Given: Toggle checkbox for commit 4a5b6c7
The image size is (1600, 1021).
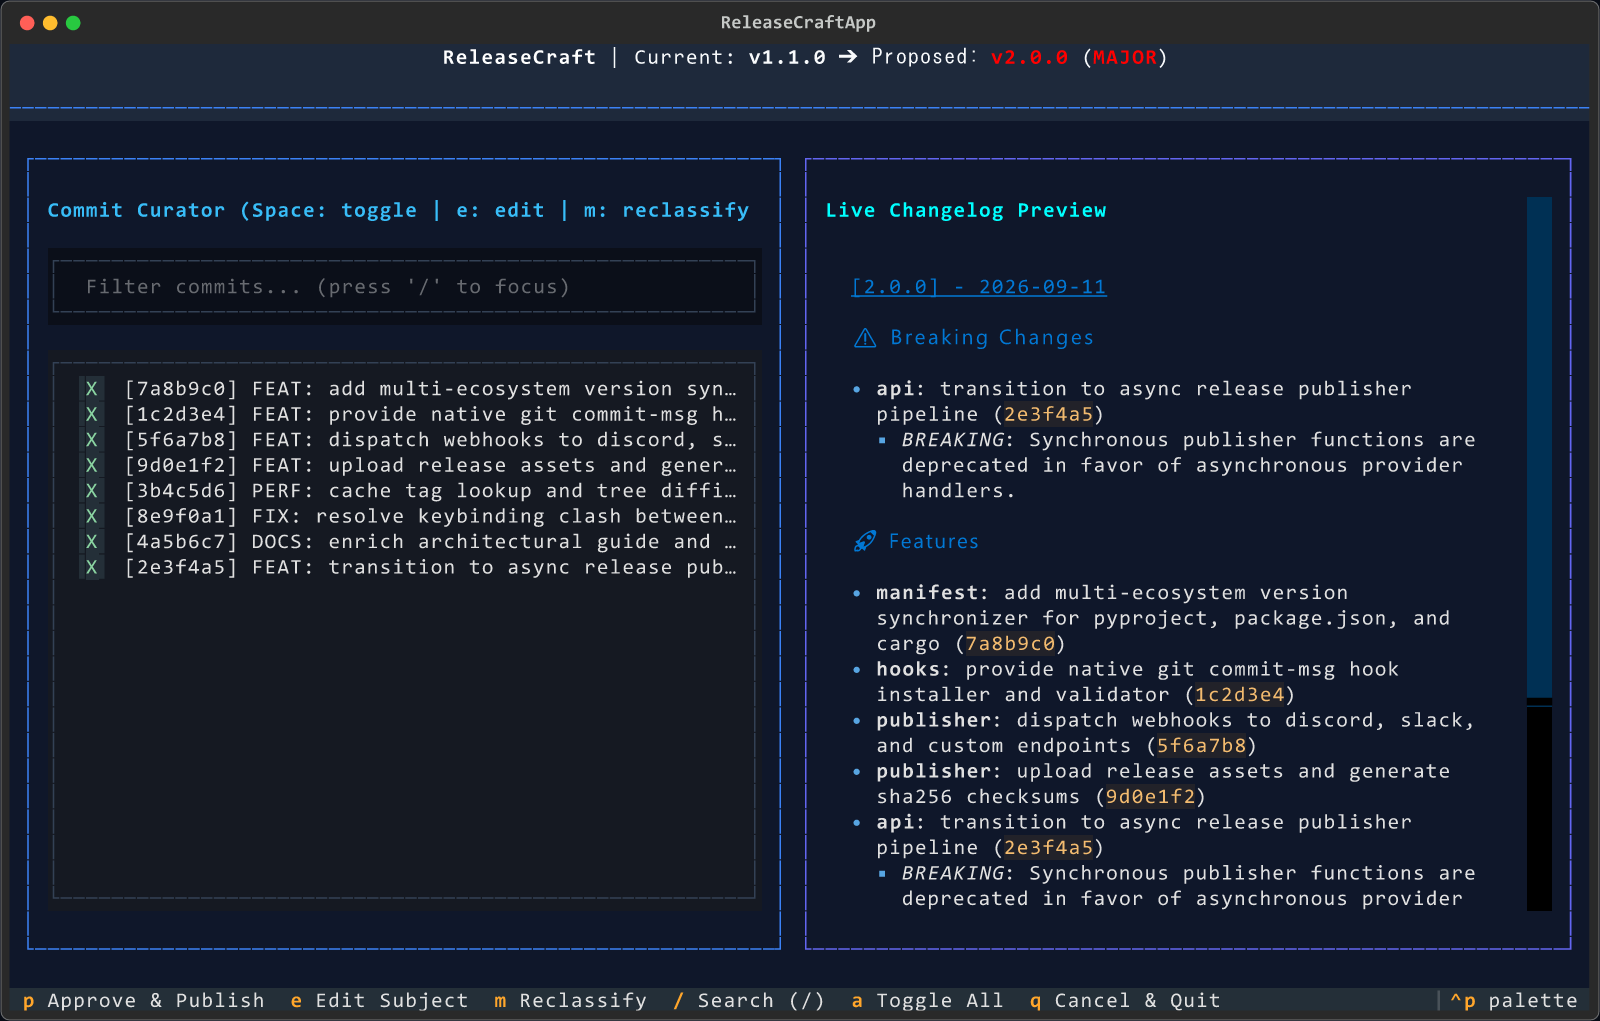Looking at the screenshot, I should tap(91, 542).
